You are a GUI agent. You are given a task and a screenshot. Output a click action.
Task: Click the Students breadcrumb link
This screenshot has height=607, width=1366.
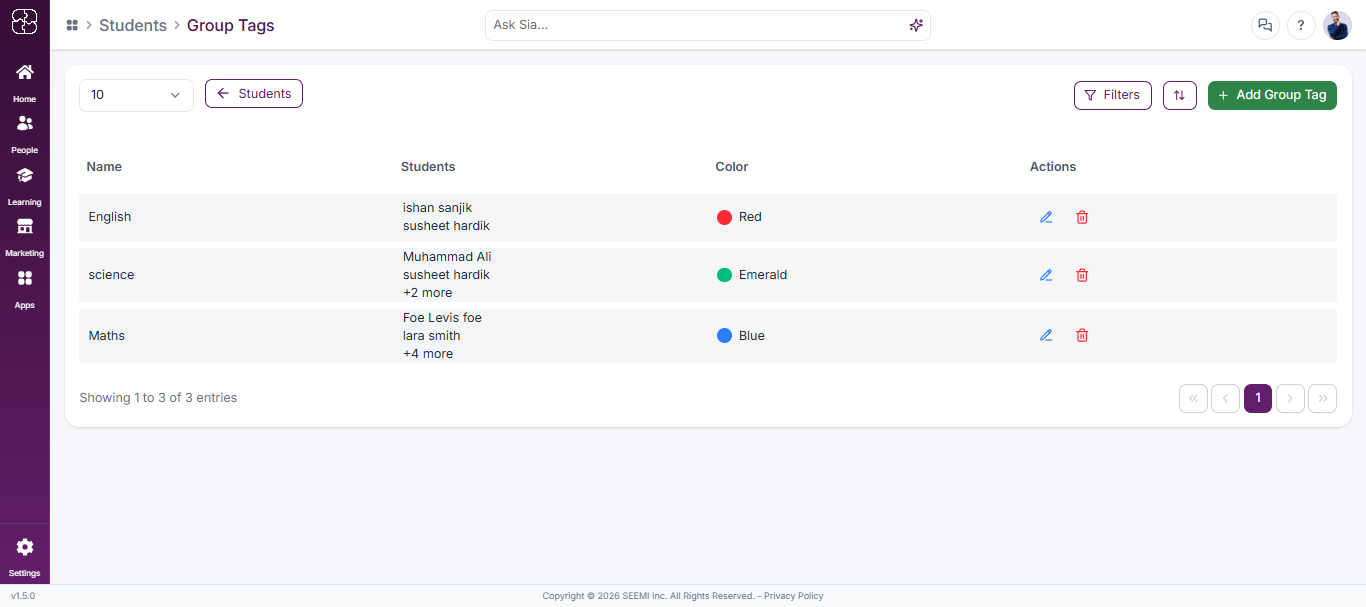coord(133,26)
